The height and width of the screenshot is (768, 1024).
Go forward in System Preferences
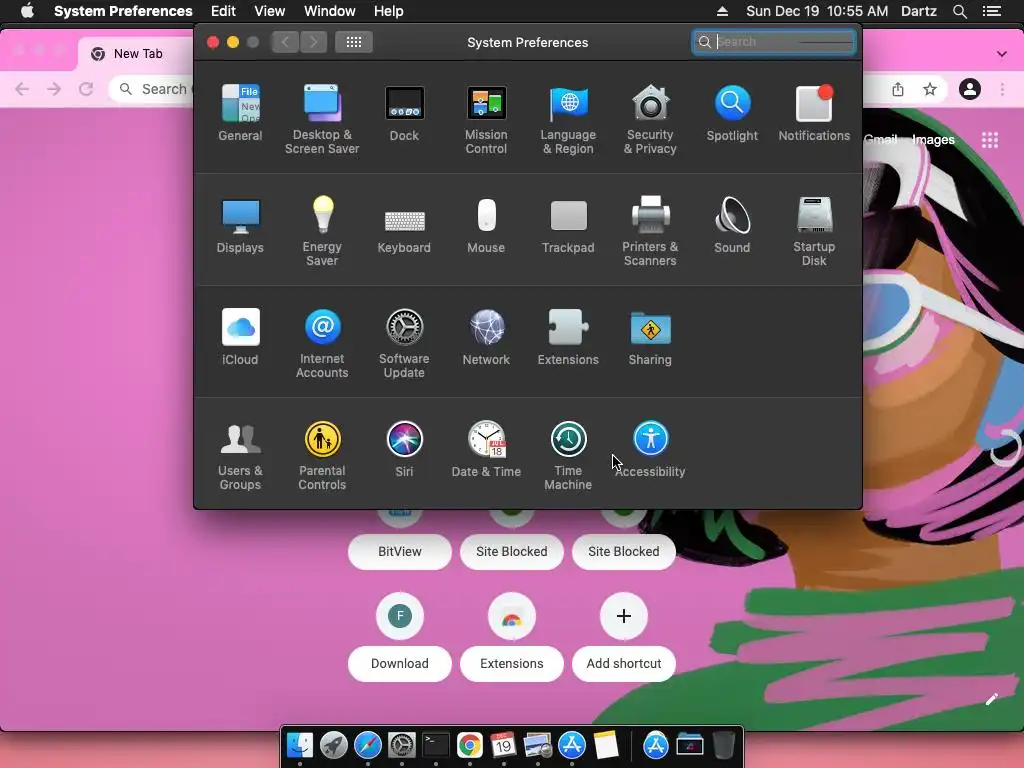pos(313,42)
